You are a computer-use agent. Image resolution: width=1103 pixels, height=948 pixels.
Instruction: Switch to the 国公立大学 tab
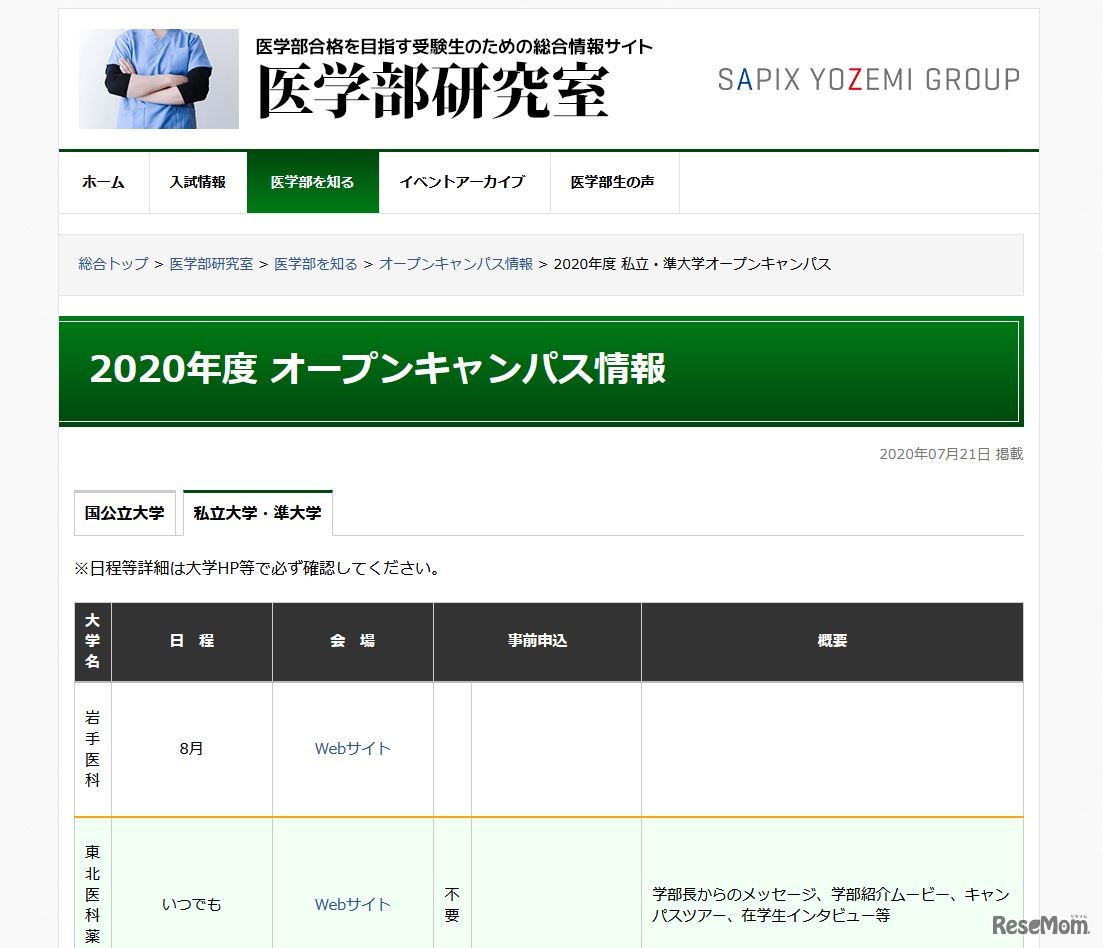[124, 512]
